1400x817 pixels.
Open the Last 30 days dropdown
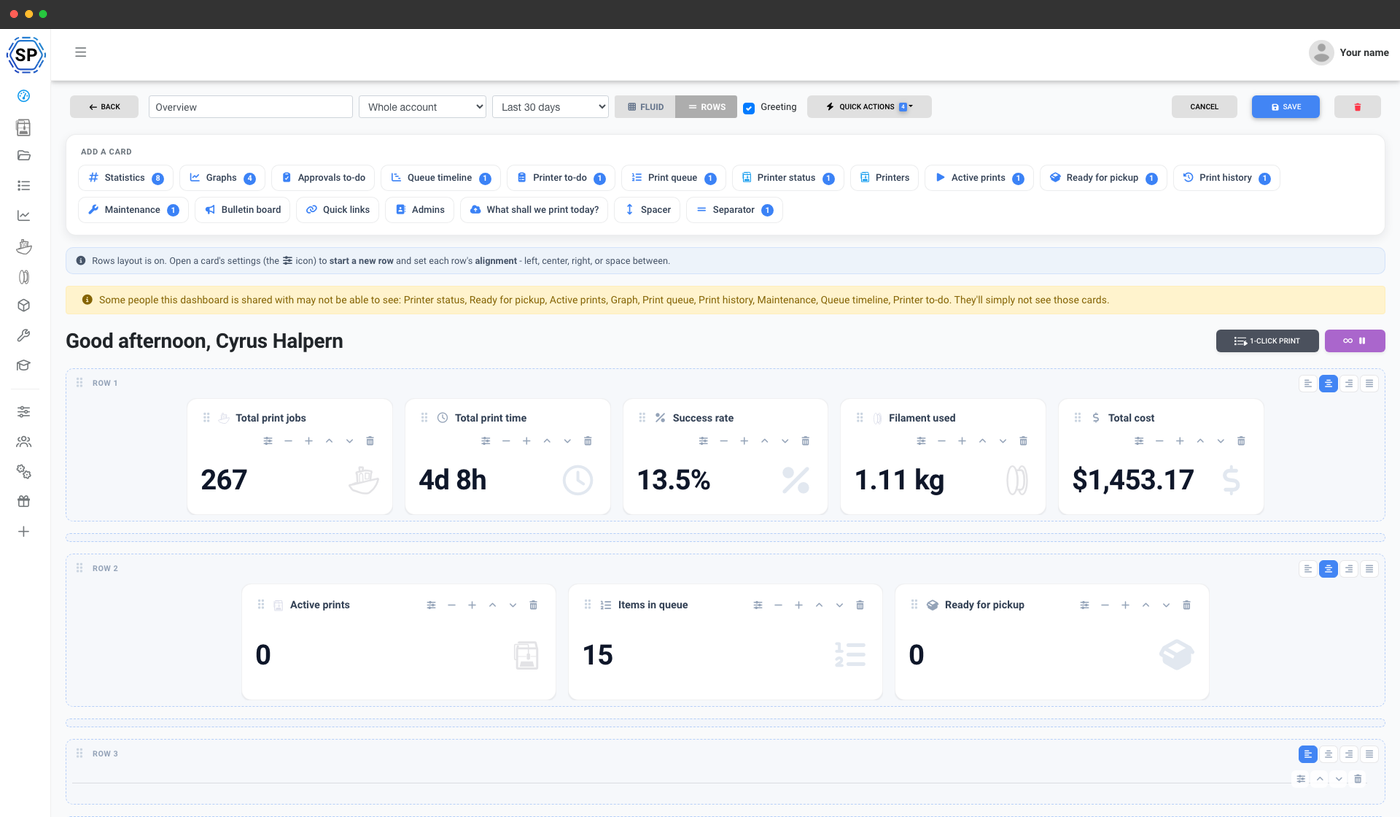(550, 107)
